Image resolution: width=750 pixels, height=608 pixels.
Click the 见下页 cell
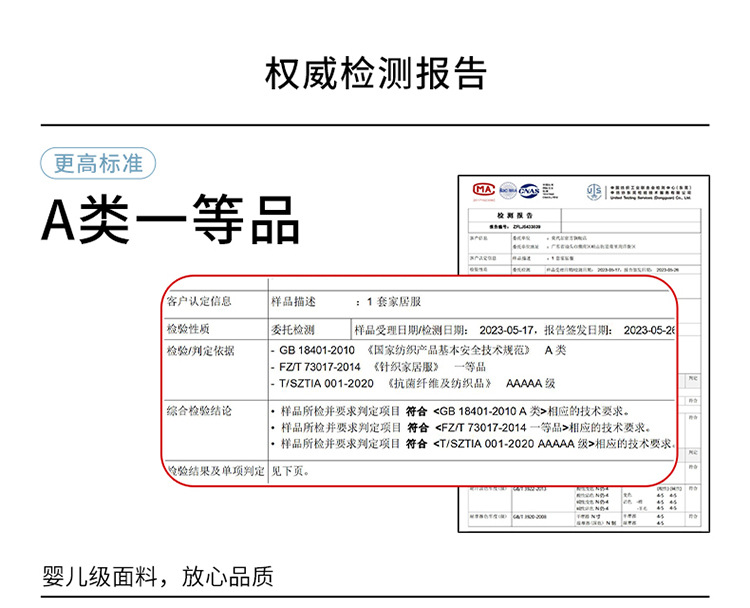pos(290,471)
